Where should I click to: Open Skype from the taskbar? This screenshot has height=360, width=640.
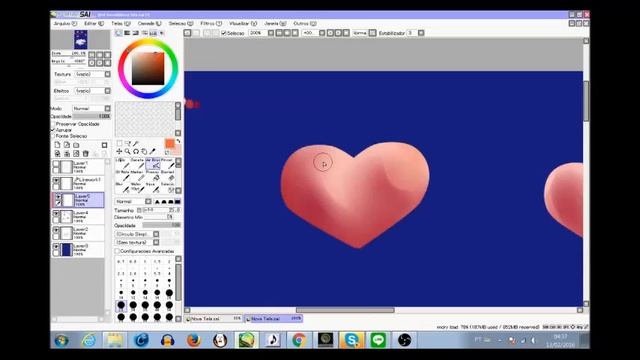click(x=351, y=340)
